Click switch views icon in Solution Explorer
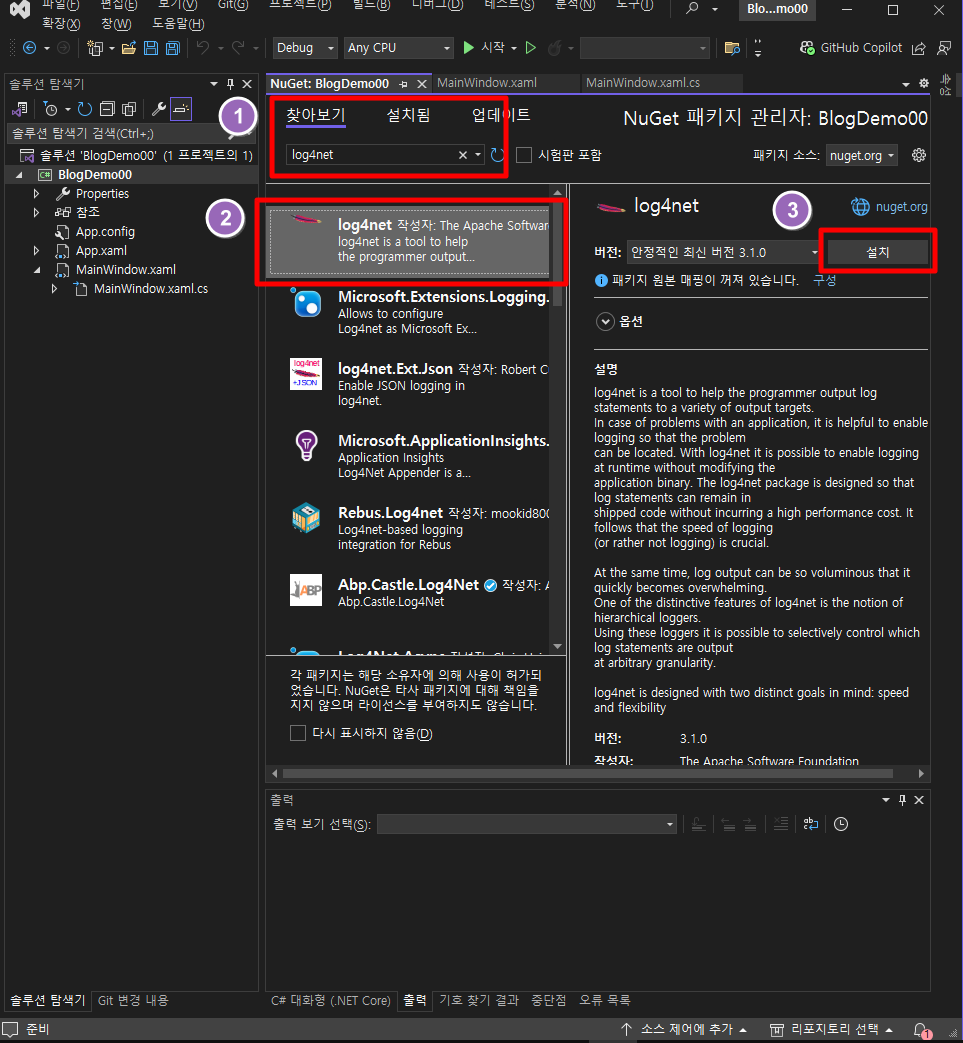This screenshot has height=1043, width=963. click(x=20, y=108)
